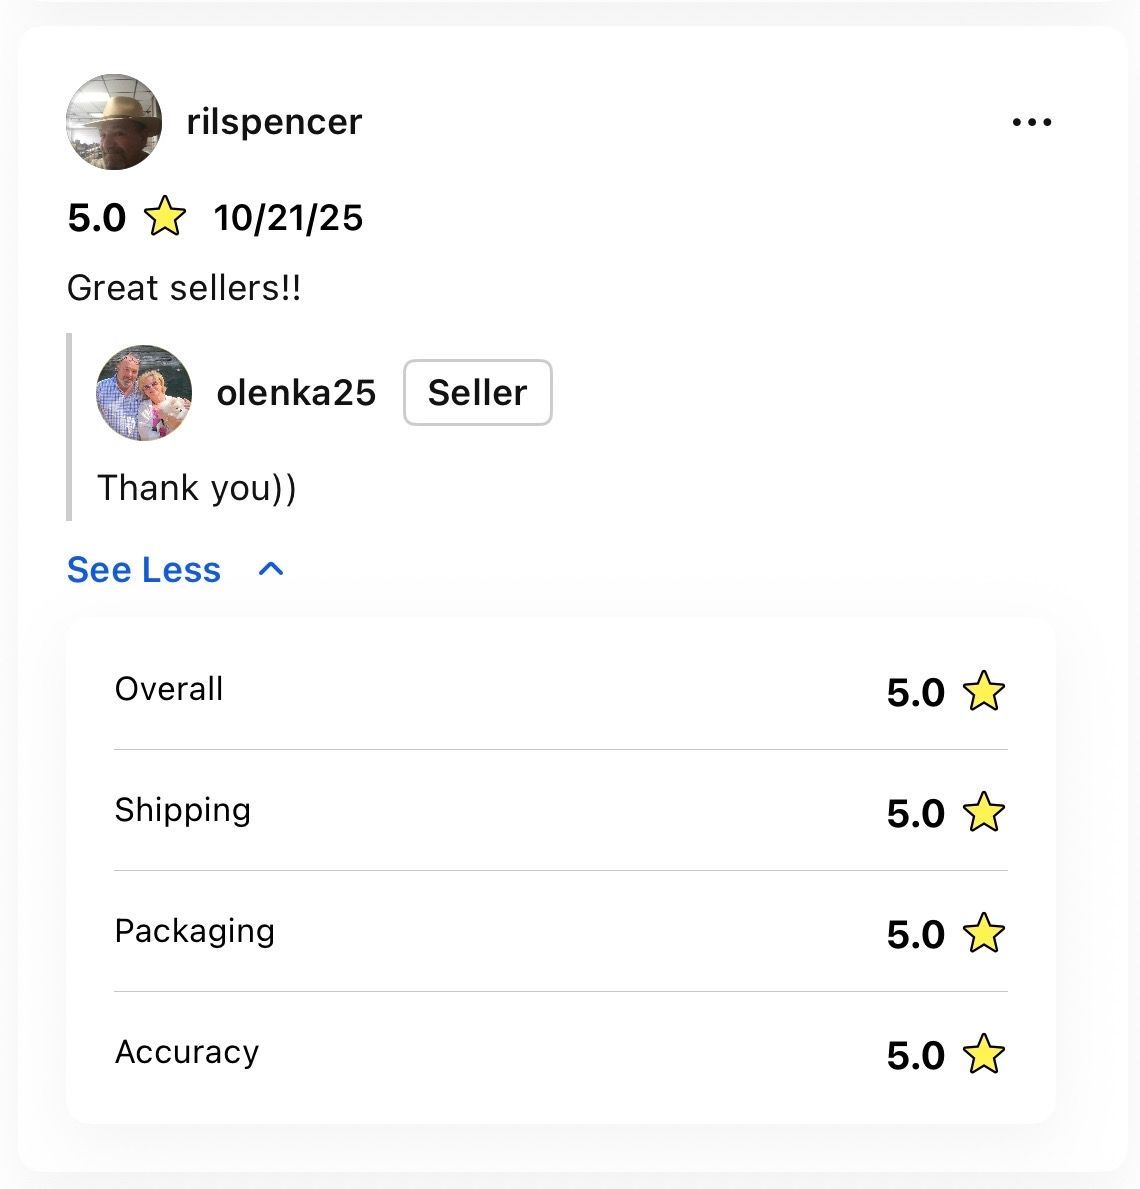This screenshot has width=1140, height=1189.
Task: Open the rilspencer username profile
Action: [274, 122]
